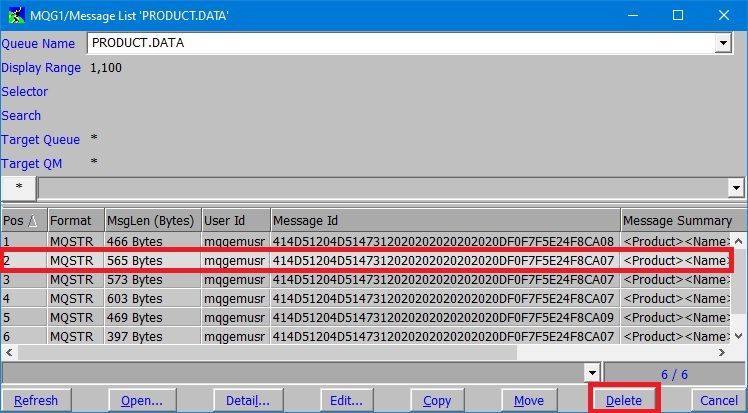Click the Copy button

437,401
